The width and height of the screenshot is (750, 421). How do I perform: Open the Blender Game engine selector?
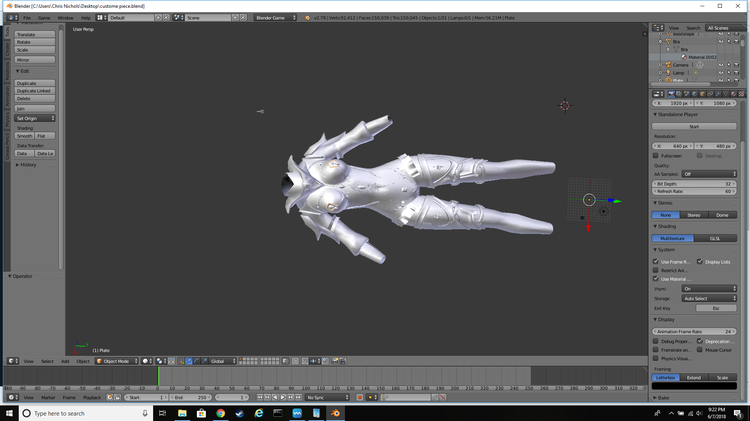pyautogui.click(x=275, y=18)
